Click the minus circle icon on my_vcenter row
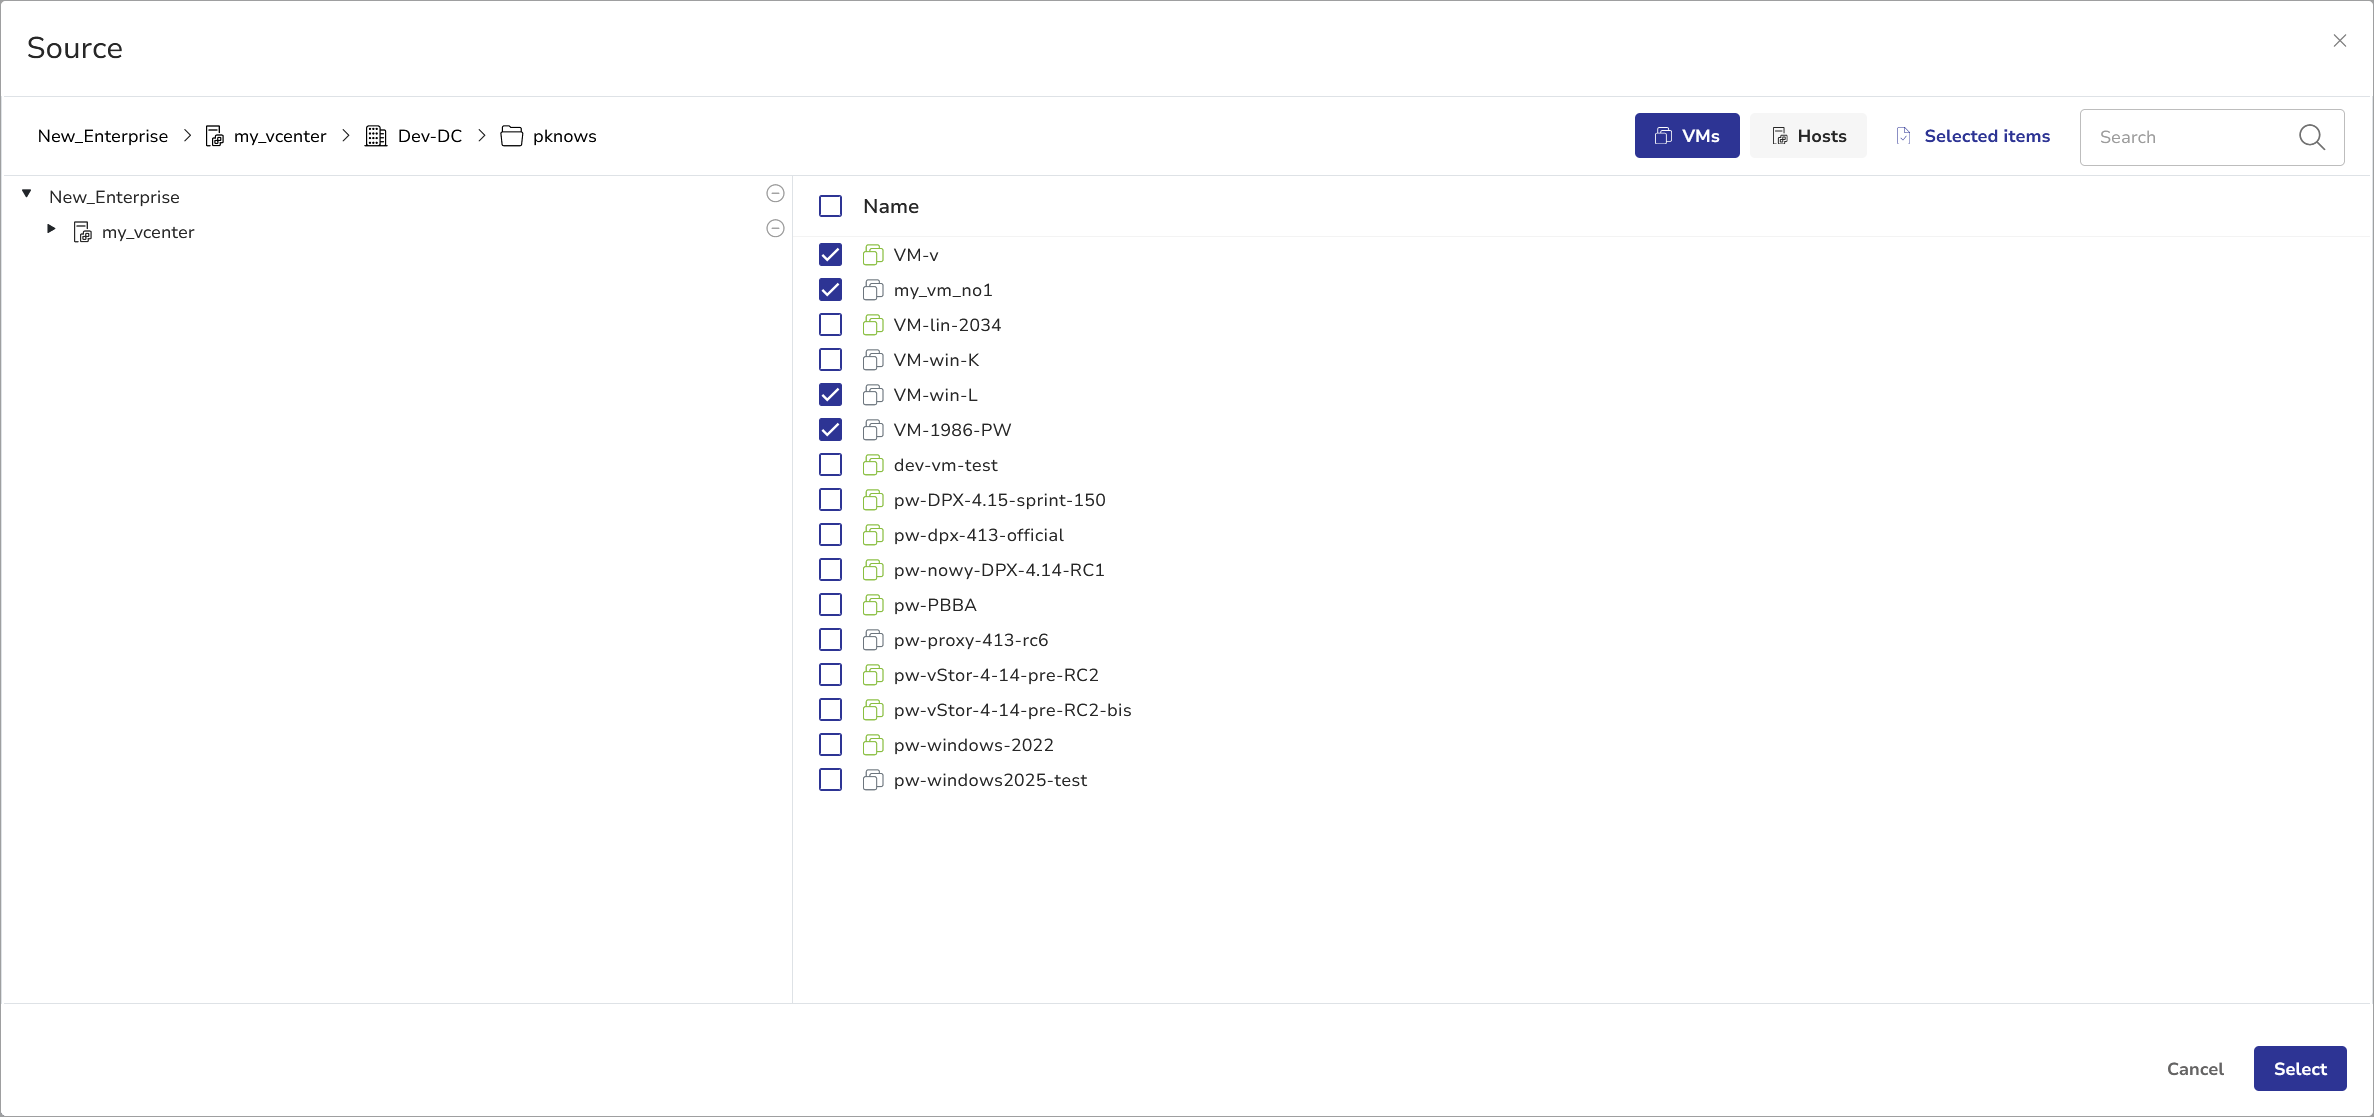The height and width of the screenshot is (1117, 2374). [x=775, y=228]
